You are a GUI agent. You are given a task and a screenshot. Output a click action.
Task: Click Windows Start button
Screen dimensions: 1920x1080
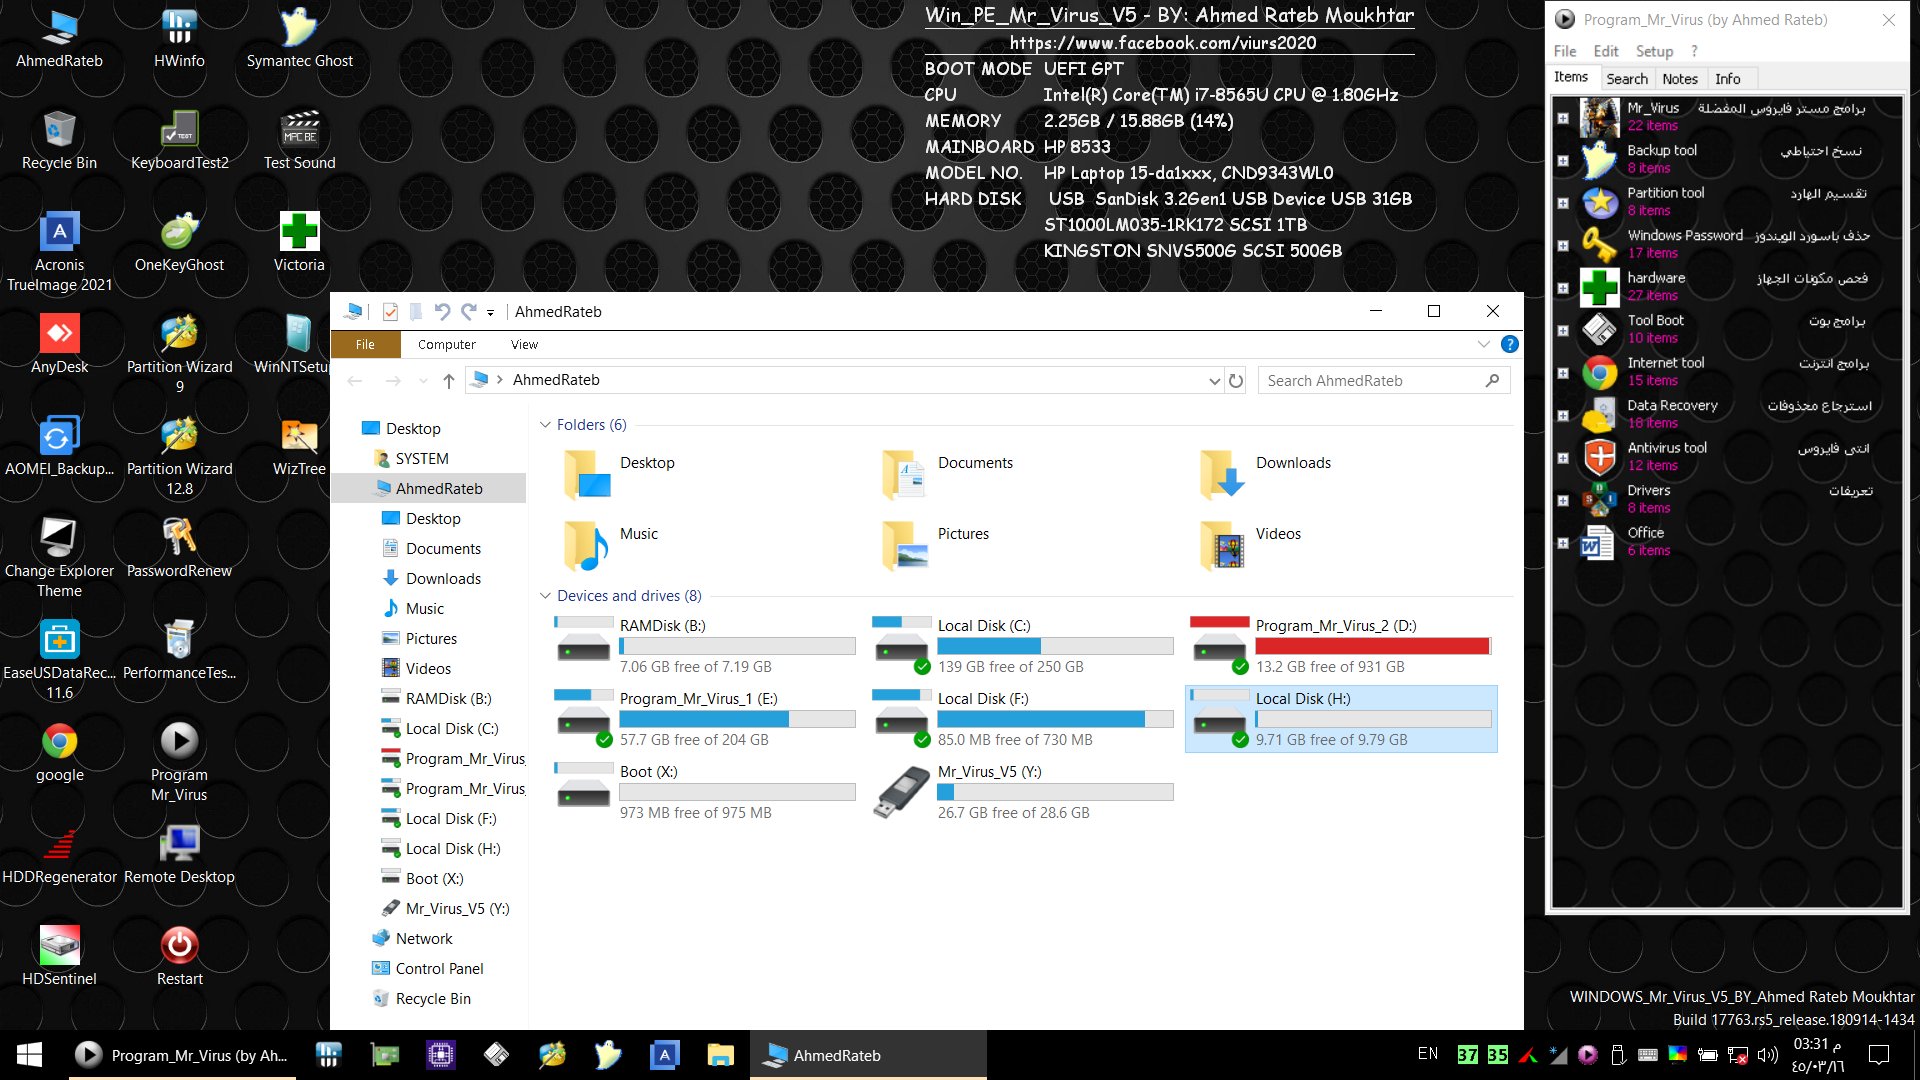(29, 1055)
